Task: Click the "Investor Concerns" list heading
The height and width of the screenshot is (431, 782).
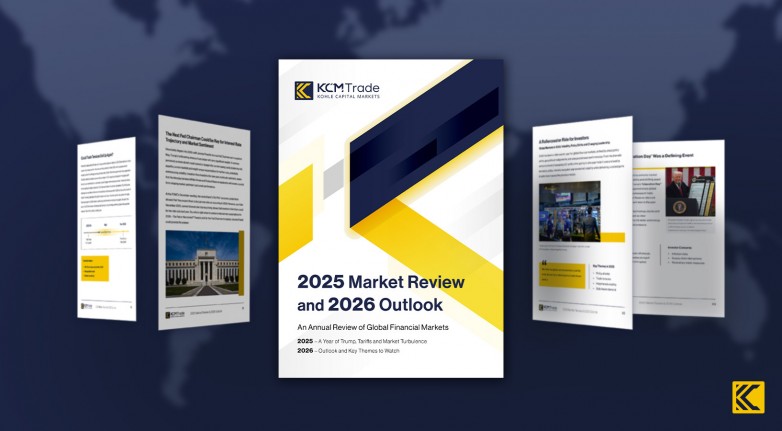Action: [680, 248]
